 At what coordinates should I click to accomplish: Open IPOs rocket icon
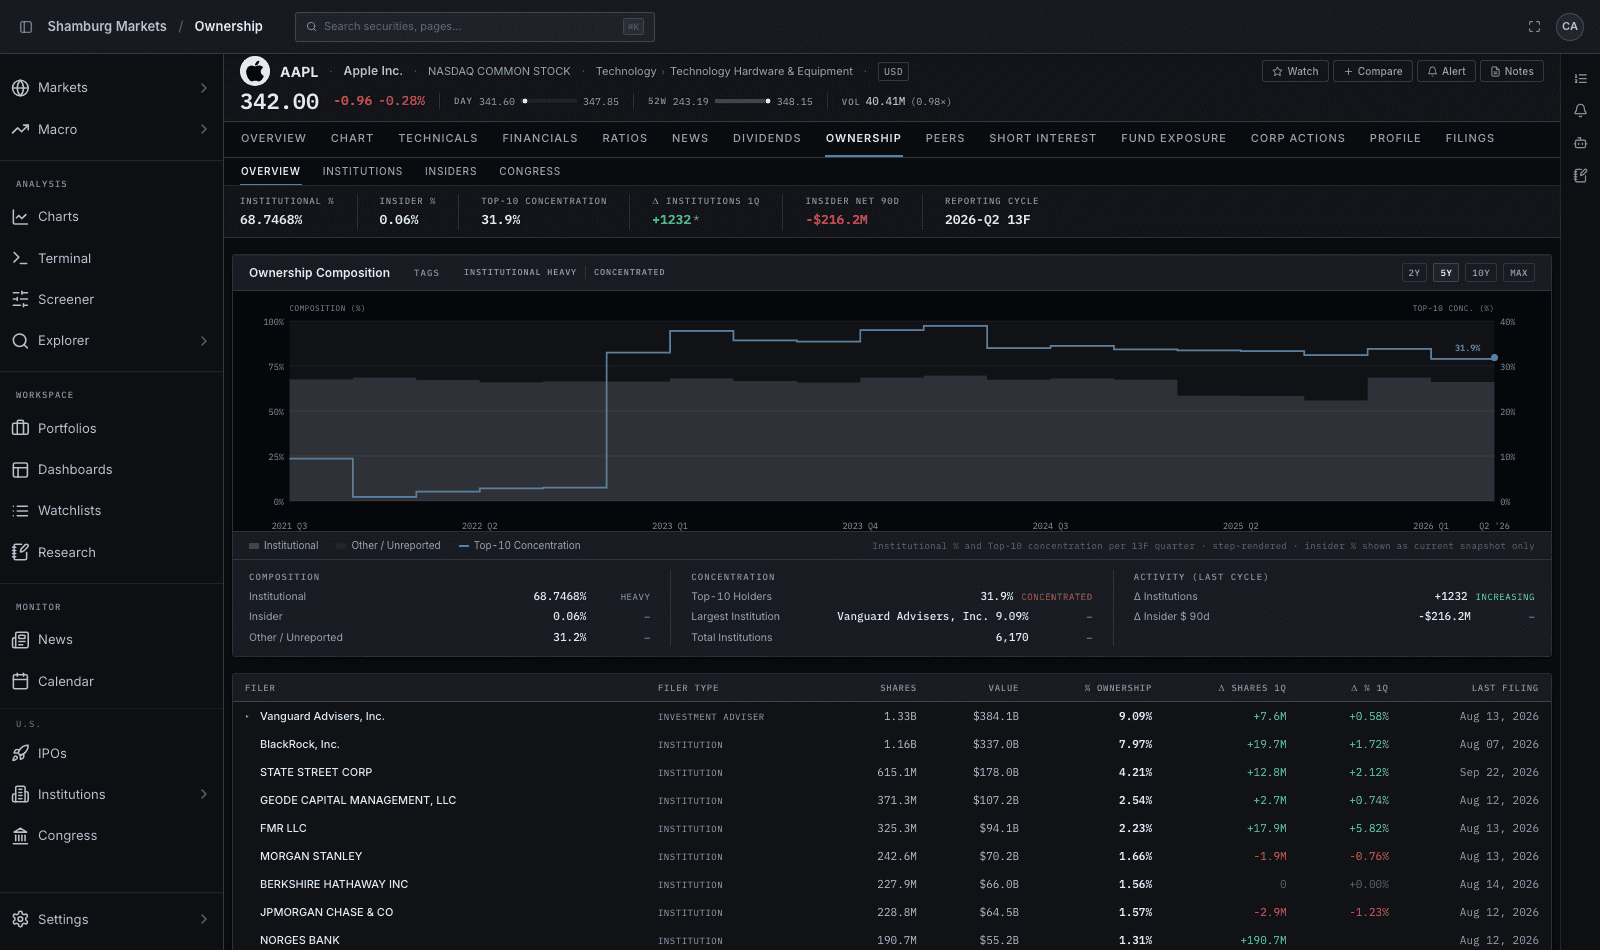(20, 754)
